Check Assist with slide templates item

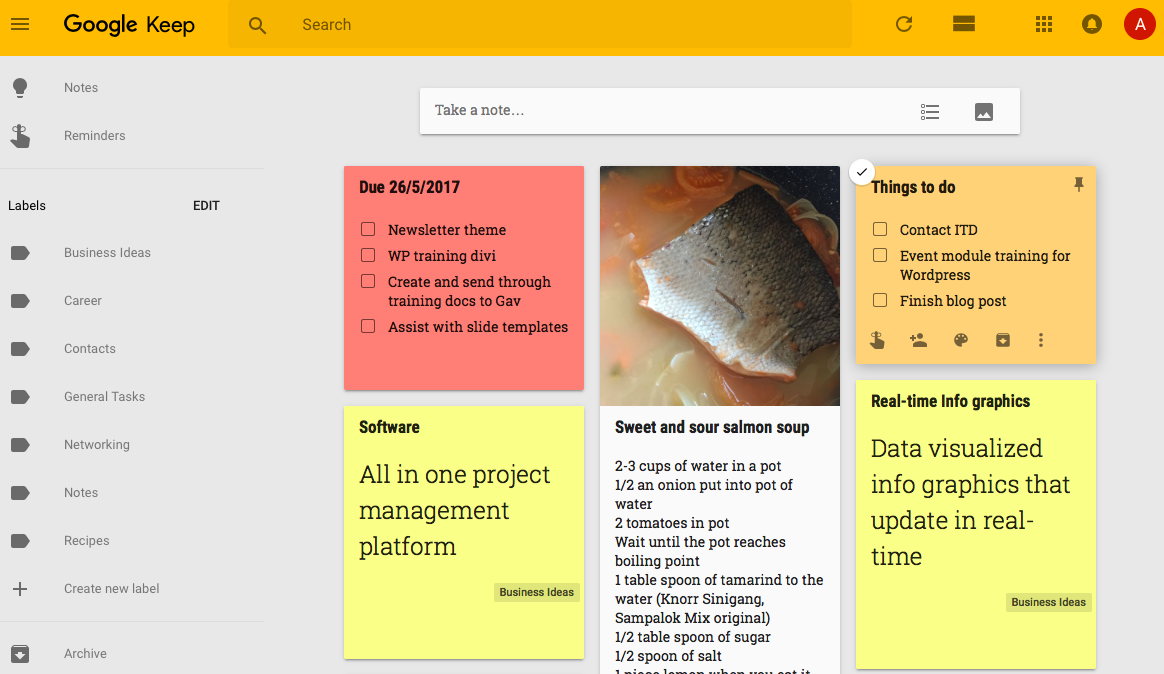367,327
